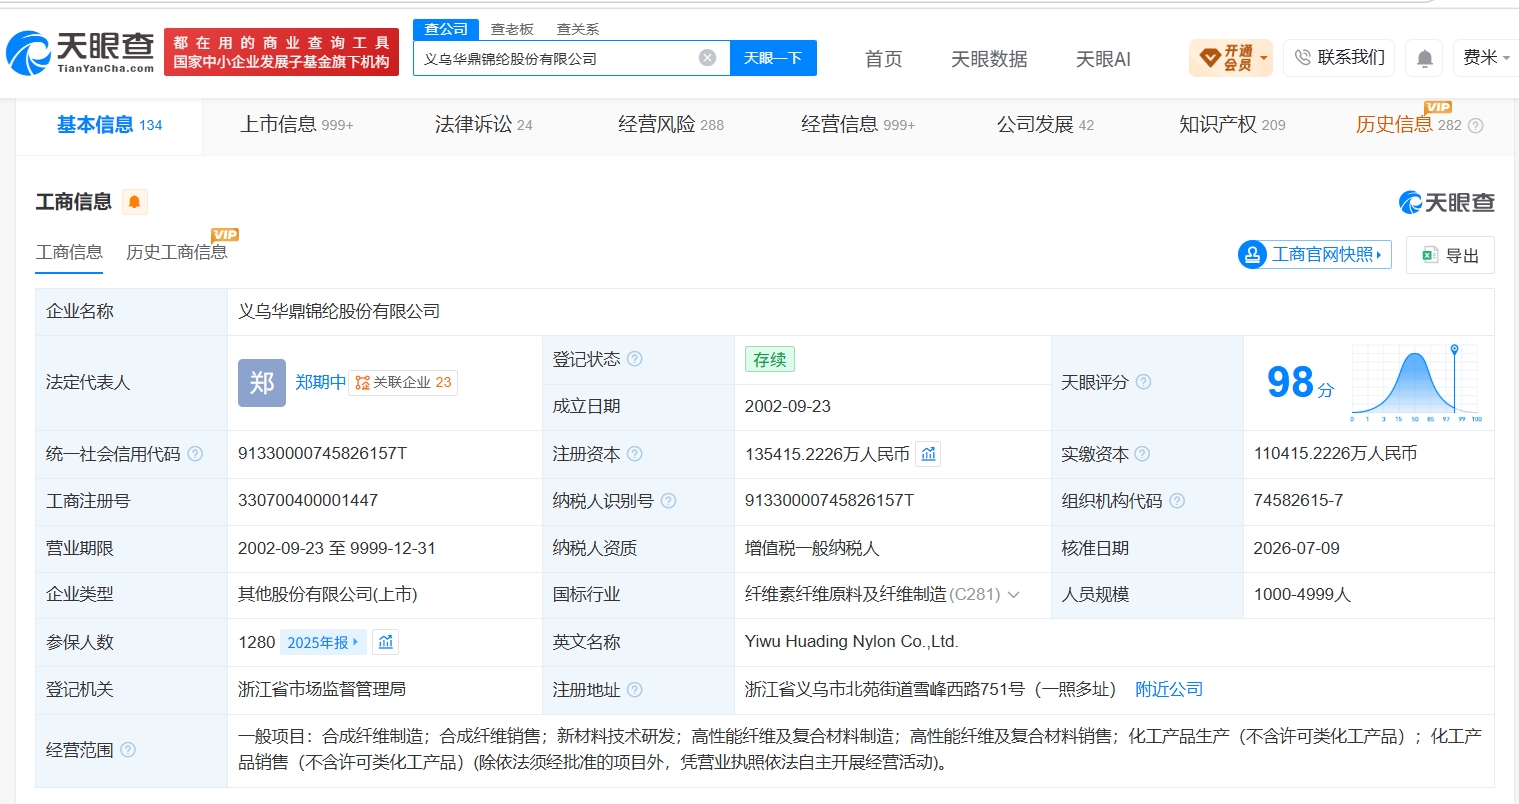Open help icon next to 组织机构代码
This screenshot has height=804, width=1519.
[1177, 501]
